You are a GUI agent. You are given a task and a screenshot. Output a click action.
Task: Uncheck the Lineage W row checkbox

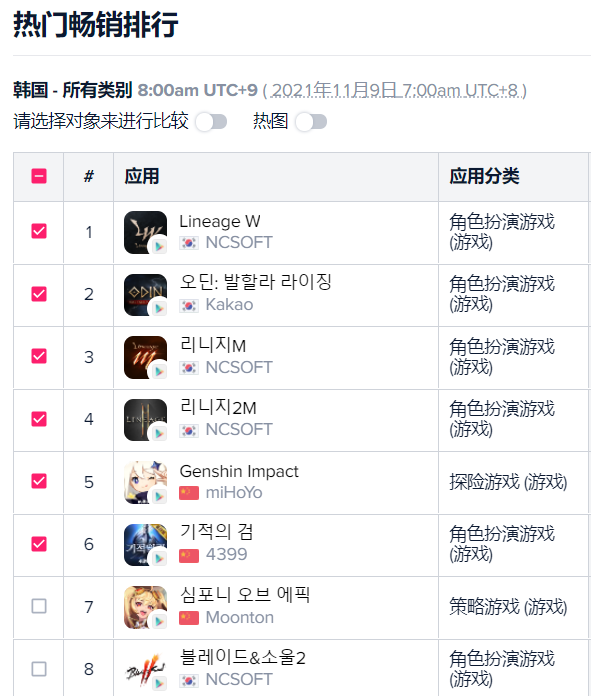point(39,231)
